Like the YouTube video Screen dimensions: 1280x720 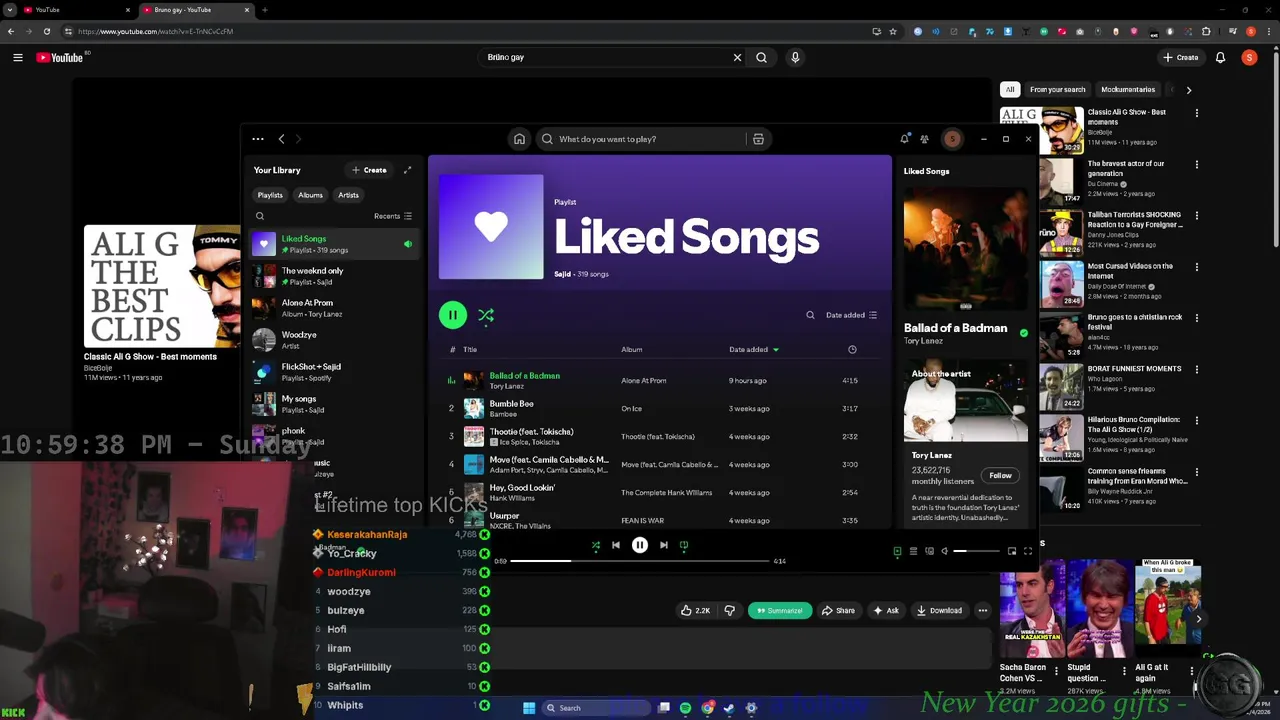click(x=696, y=610)
